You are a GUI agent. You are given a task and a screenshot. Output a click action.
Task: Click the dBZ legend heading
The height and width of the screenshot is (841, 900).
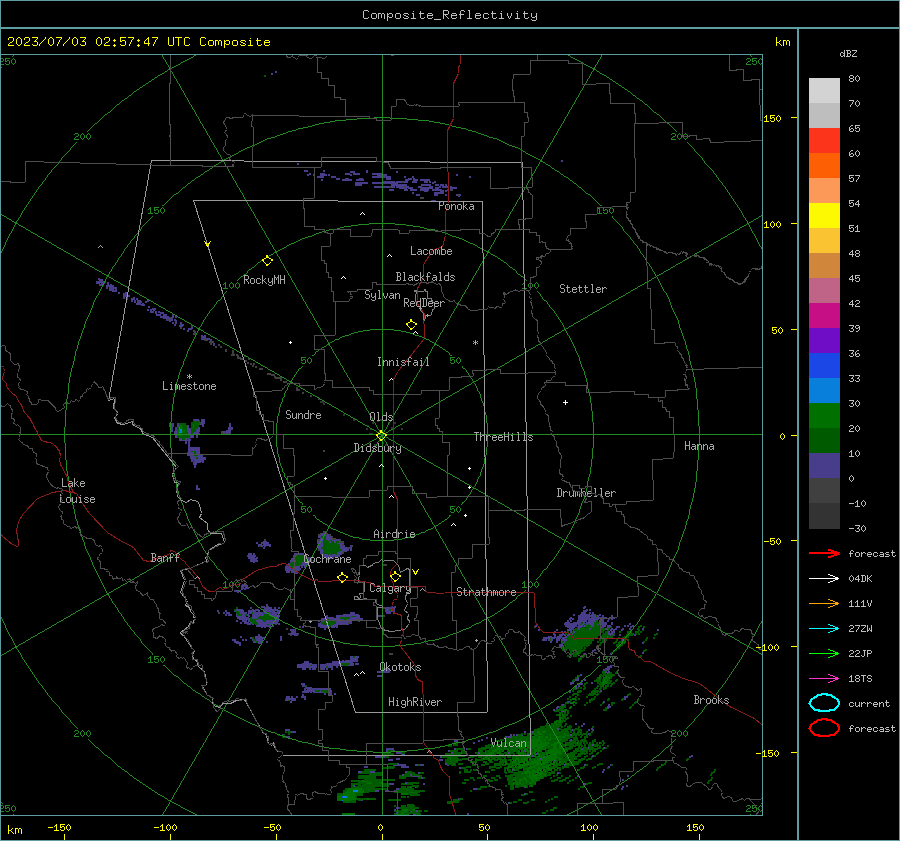point(848,53)
